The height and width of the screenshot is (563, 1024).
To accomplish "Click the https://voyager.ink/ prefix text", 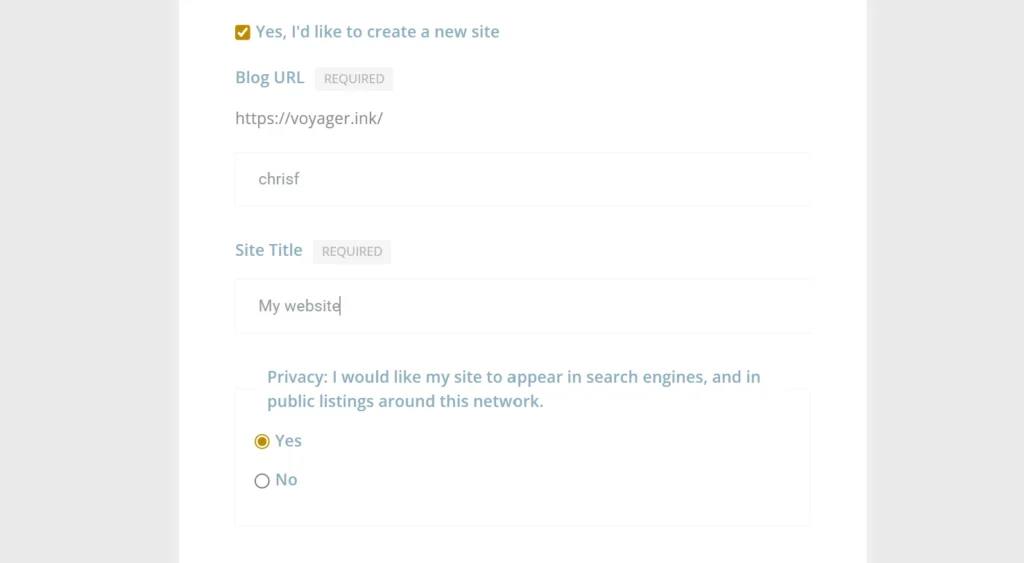I will coord(309,118).
